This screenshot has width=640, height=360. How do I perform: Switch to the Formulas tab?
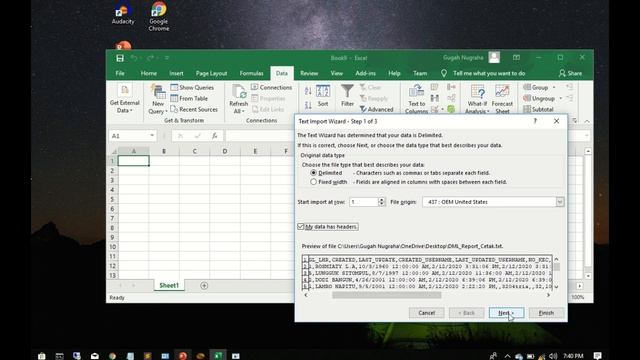tap(251, 73)
